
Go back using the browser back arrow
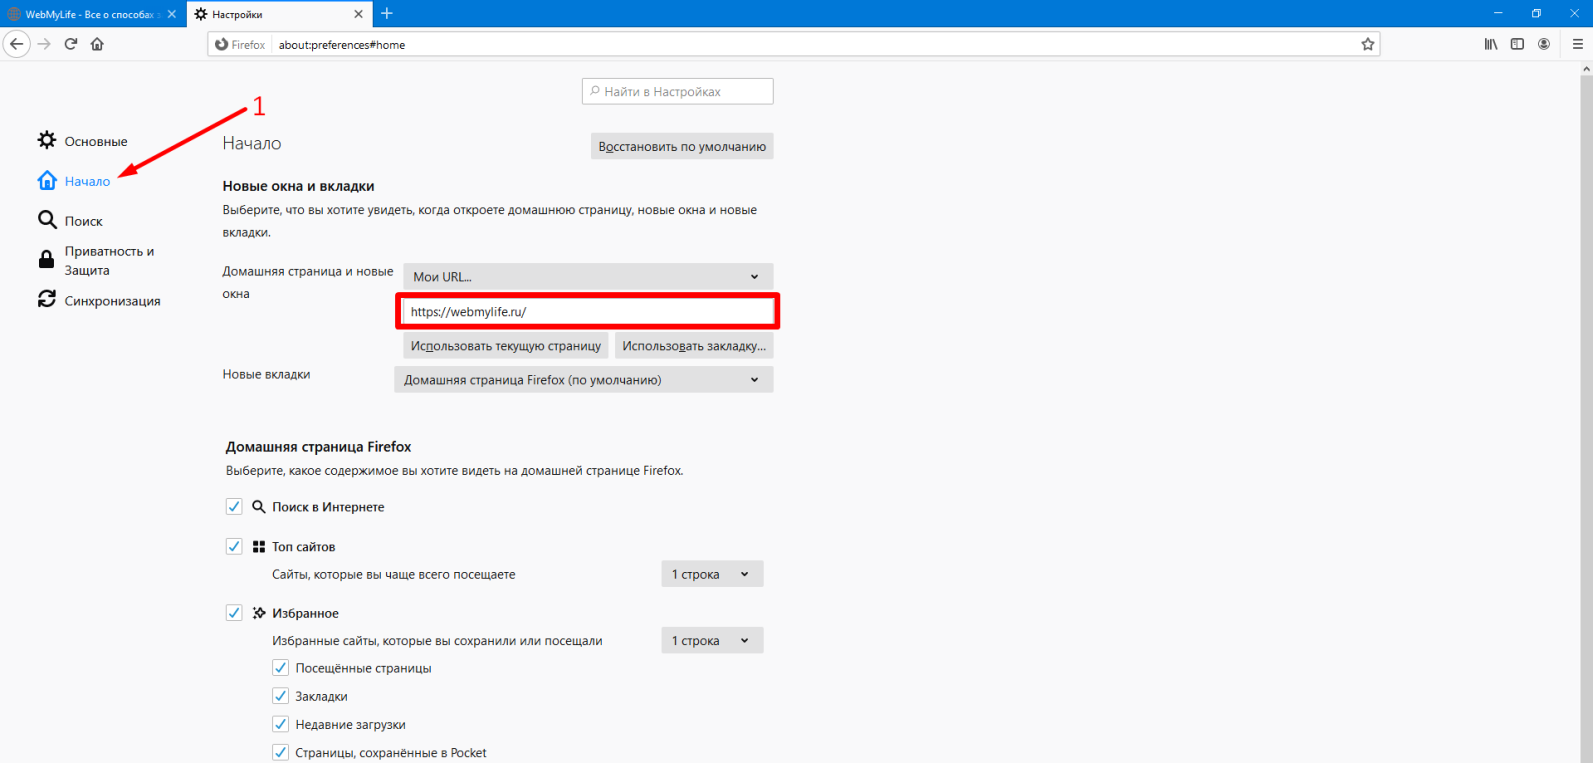17,44
